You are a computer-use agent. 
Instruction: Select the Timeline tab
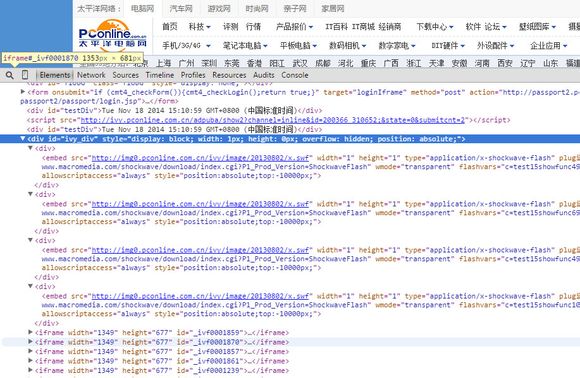point(160,75)
